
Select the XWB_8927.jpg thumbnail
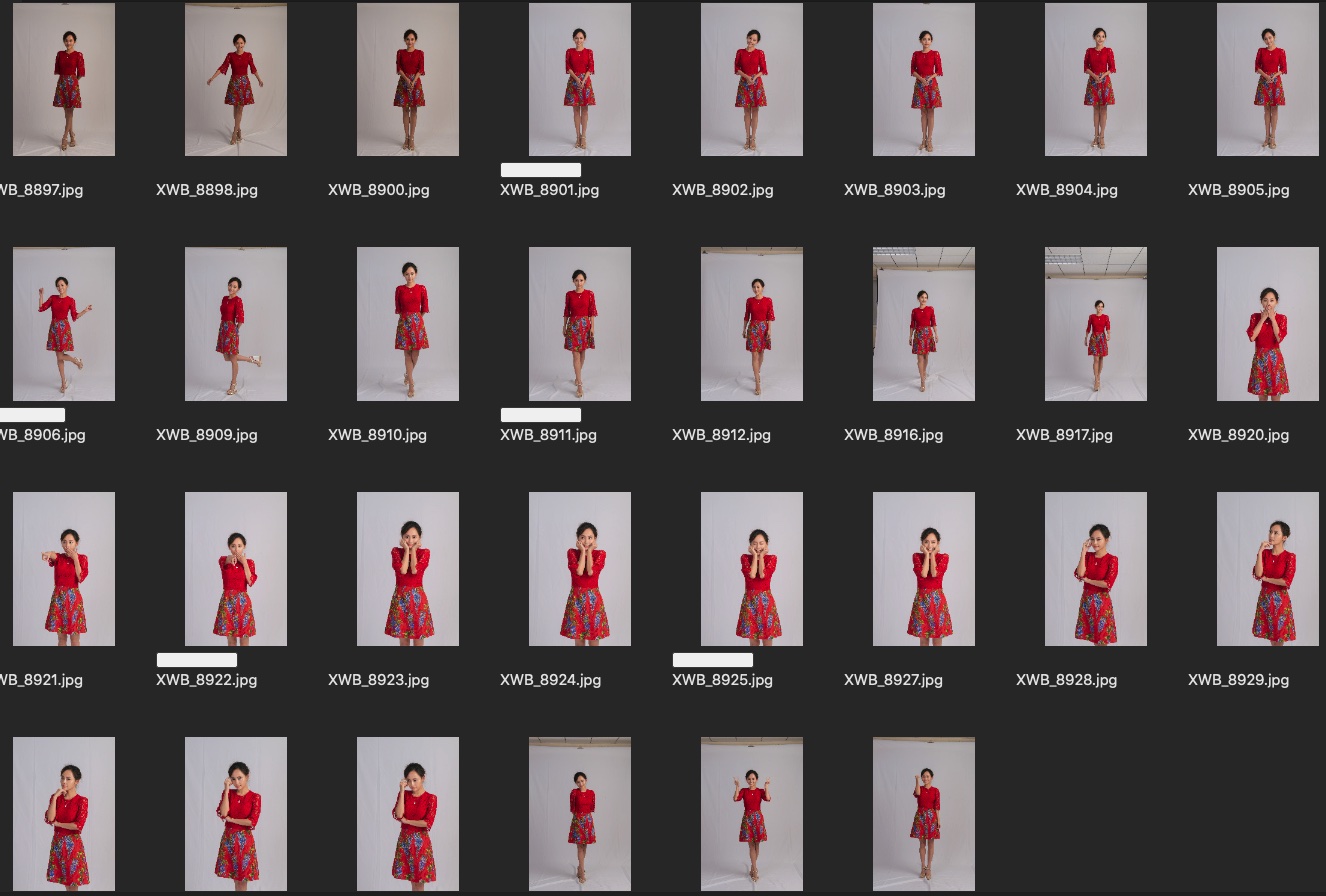924,569
